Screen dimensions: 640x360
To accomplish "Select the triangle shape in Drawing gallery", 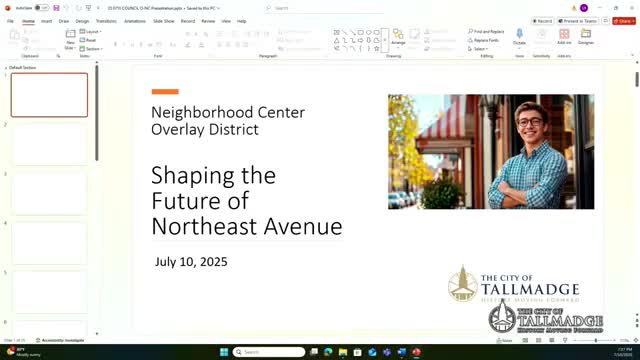I will [x=337, y=40].
